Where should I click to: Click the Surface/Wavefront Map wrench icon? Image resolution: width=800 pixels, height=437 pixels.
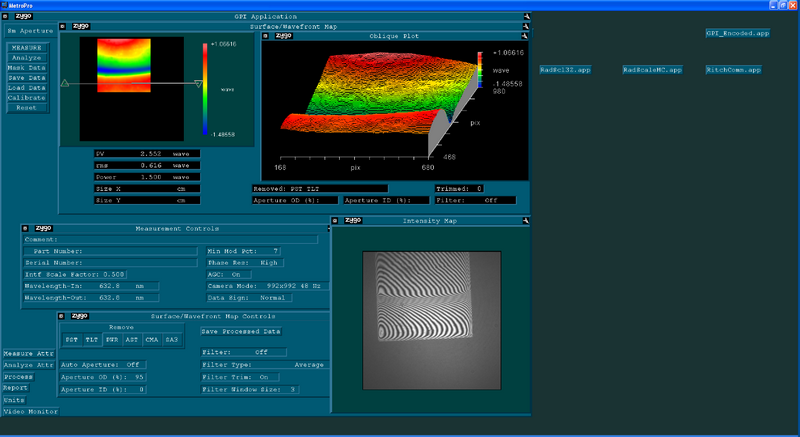click(526, 27)
